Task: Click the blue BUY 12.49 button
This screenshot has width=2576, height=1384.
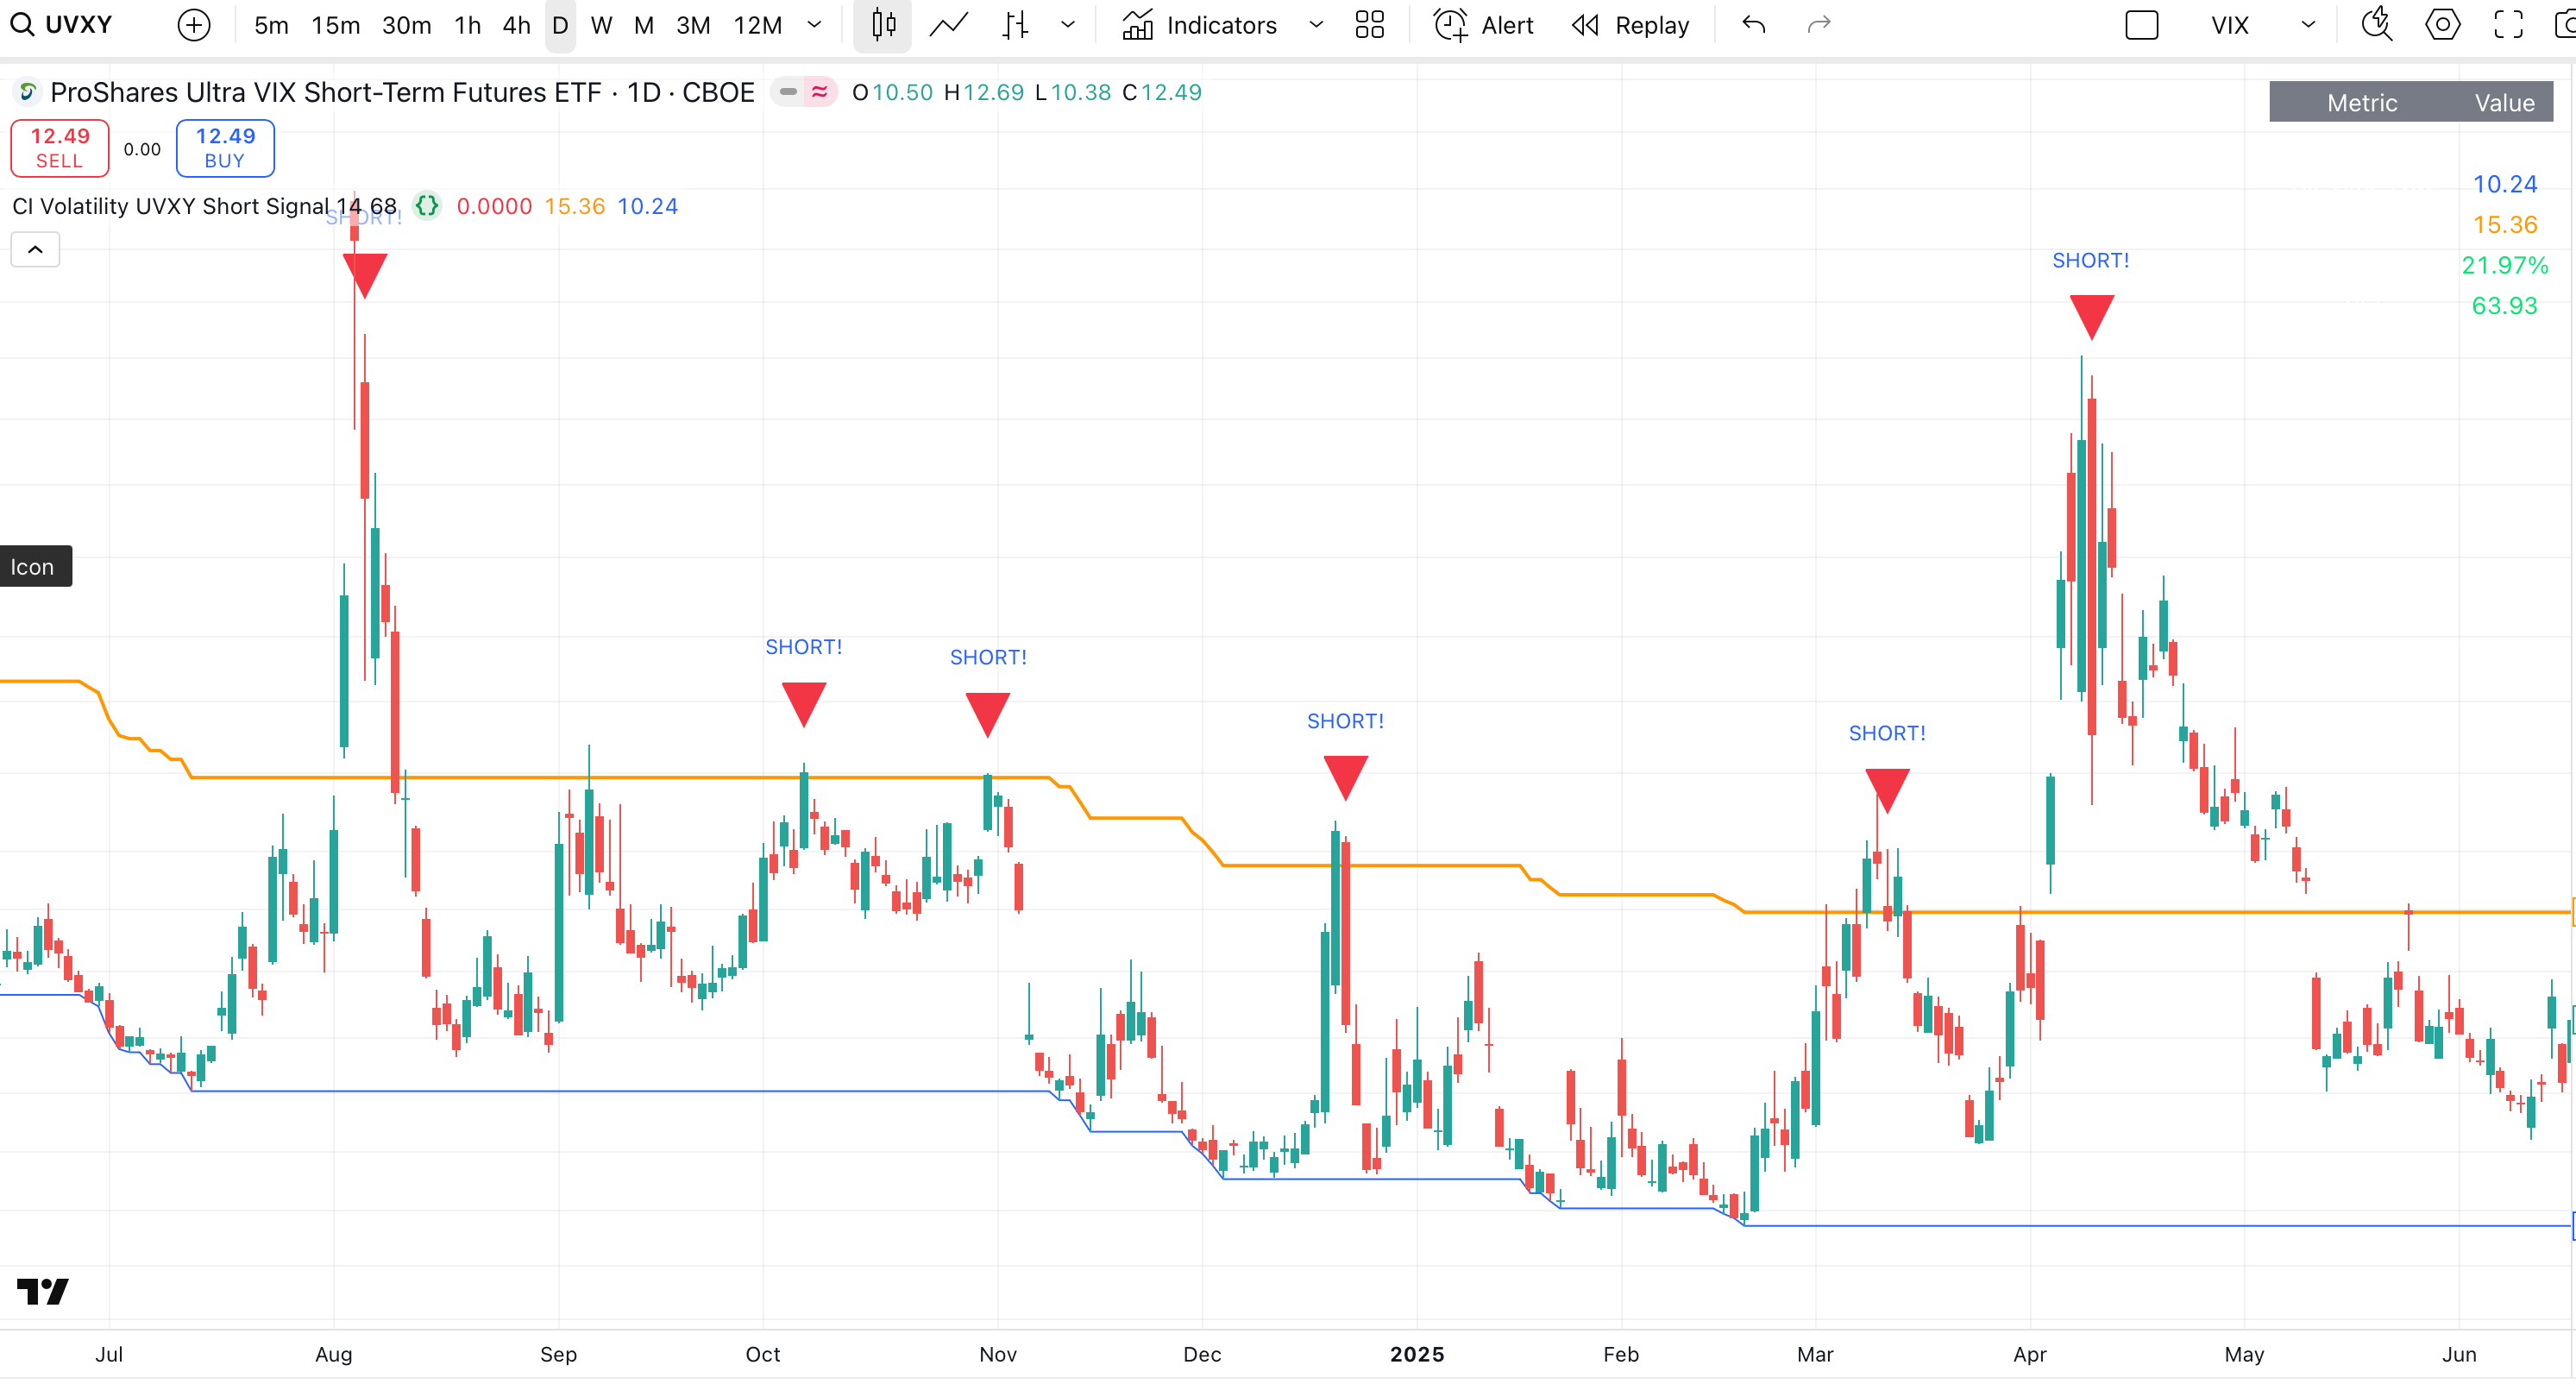Action: click(225, 148)
